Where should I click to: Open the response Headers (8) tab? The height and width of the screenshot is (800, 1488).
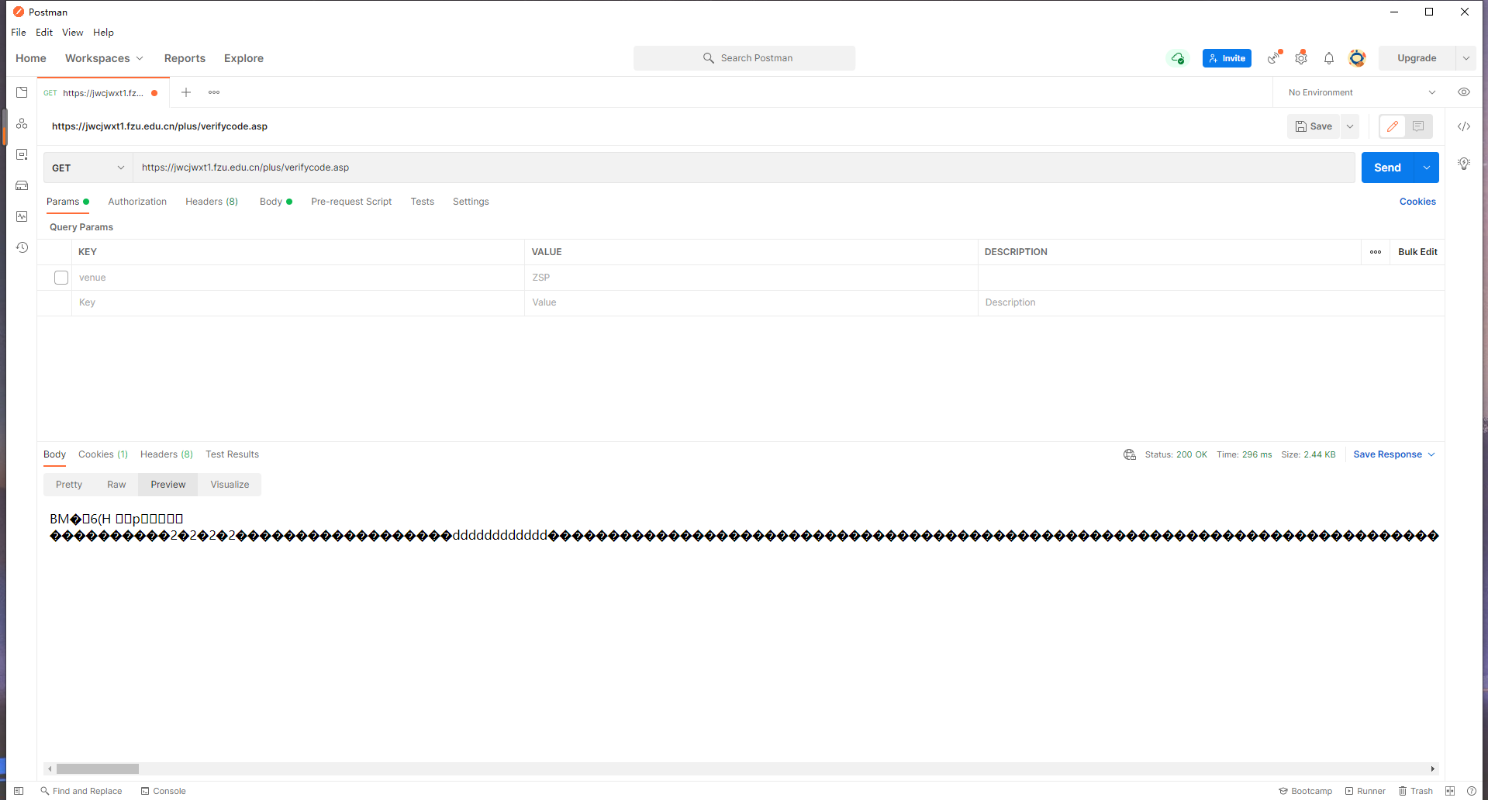167,454
